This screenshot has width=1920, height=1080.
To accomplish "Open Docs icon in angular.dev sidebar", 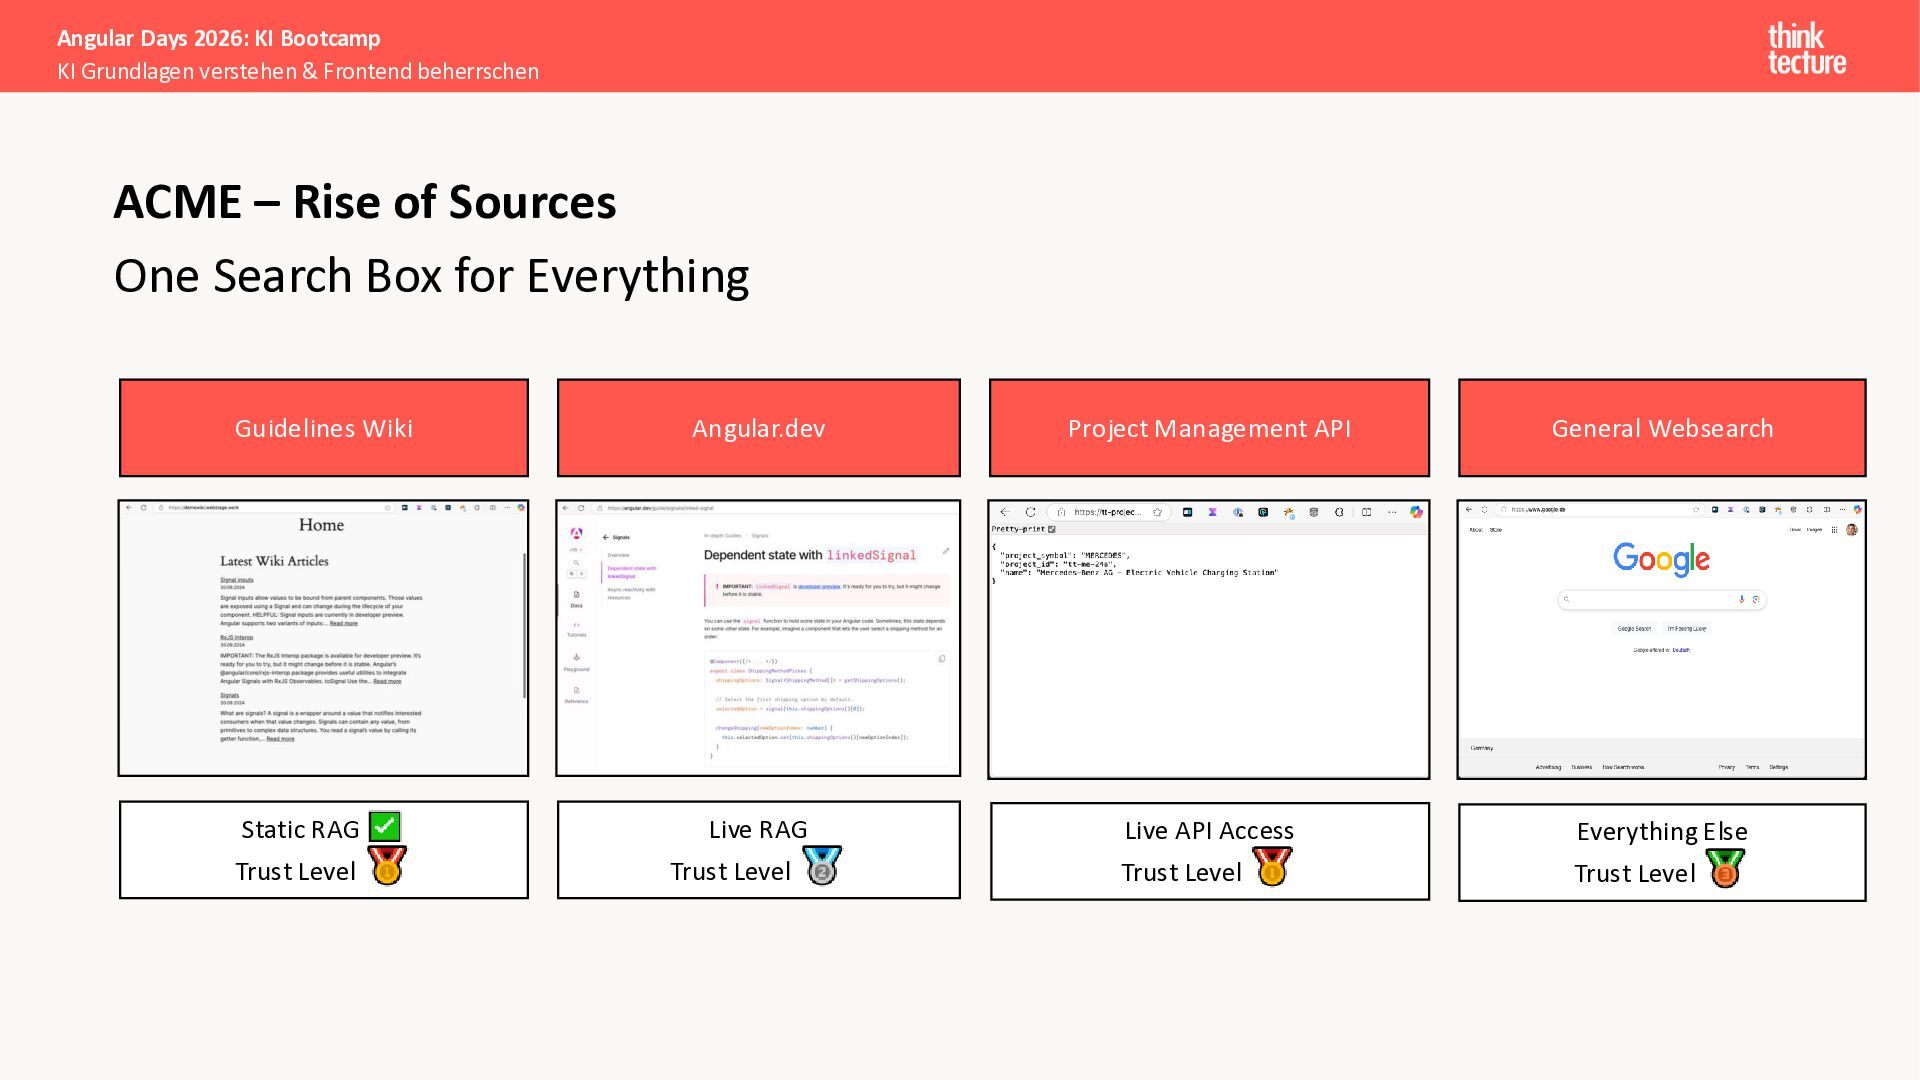I will pos(576,596).
